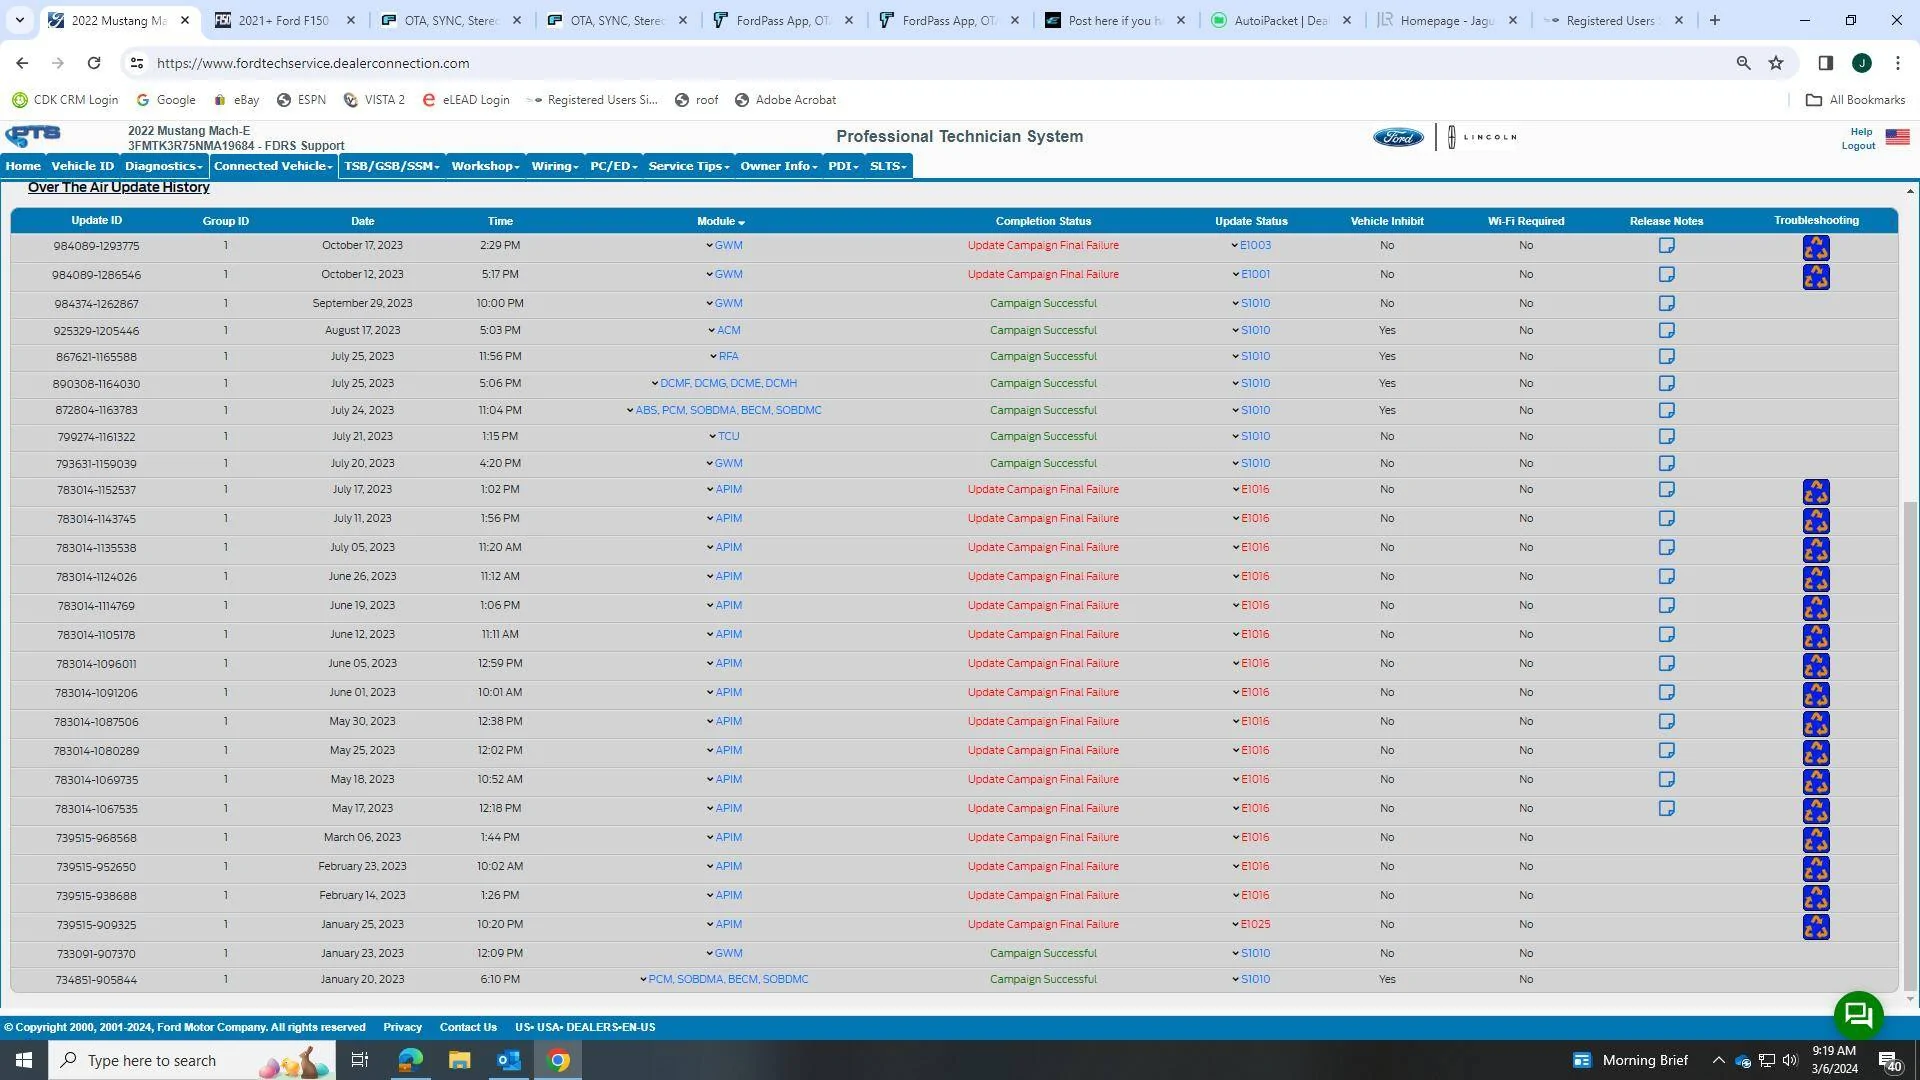1920x1080 pixels.
Task: Click the Update ID column header
Action: pyautogui.click(x=96, y=221)
